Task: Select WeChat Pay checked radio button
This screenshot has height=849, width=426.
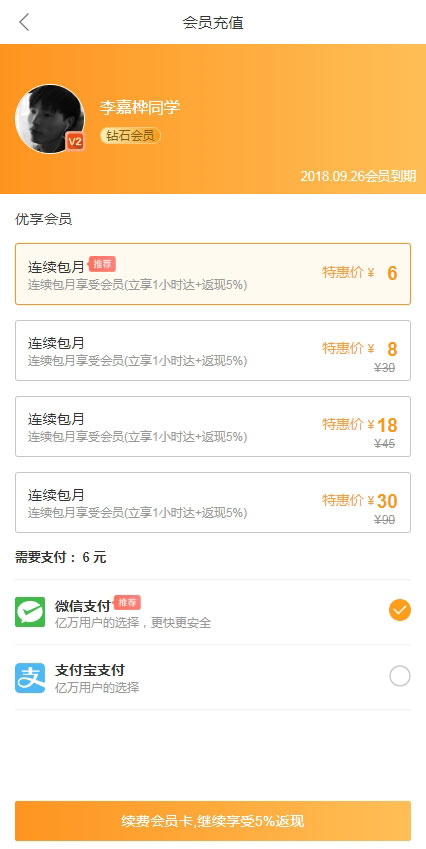Action: coord(399,610)
